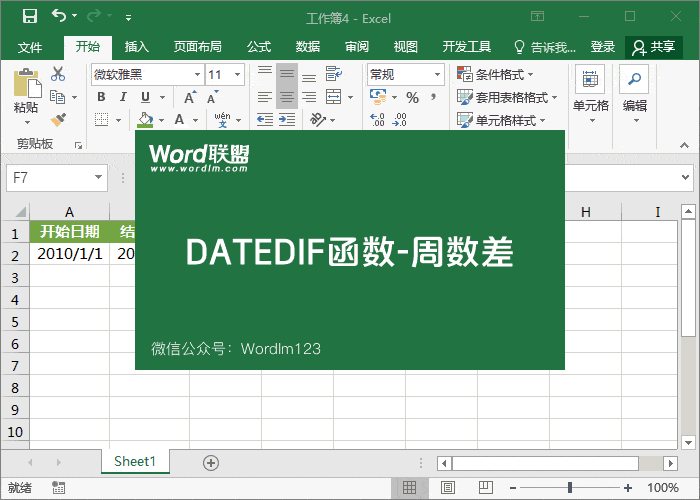Screen dimensions: 700x500
Task: Open the 公式 ribbon tab
Action: [259, 47]
